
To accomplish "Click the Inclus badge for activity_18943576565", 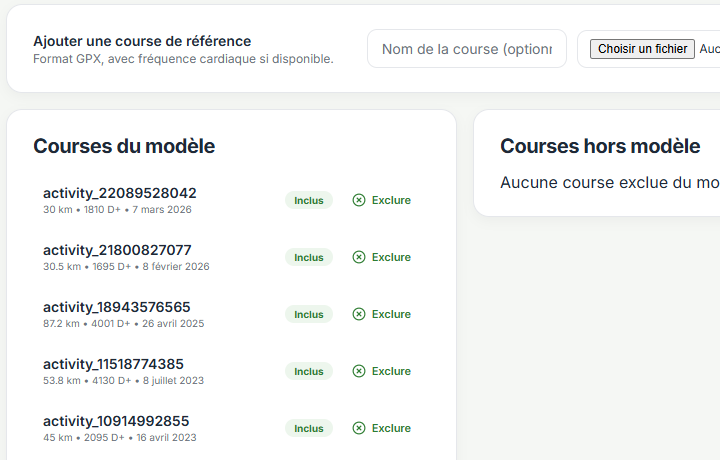I will click(309, 314).
